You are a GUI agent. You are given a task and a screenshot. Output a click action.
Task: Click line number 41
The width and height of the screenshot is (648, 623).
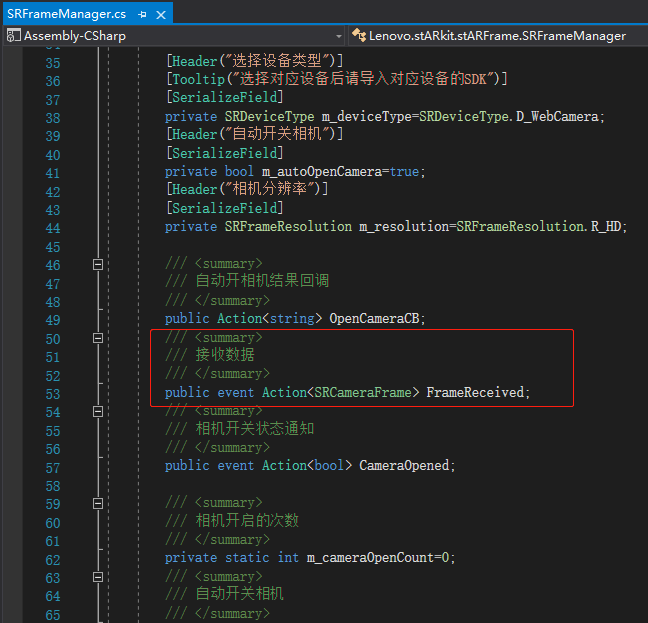[53, 173]
